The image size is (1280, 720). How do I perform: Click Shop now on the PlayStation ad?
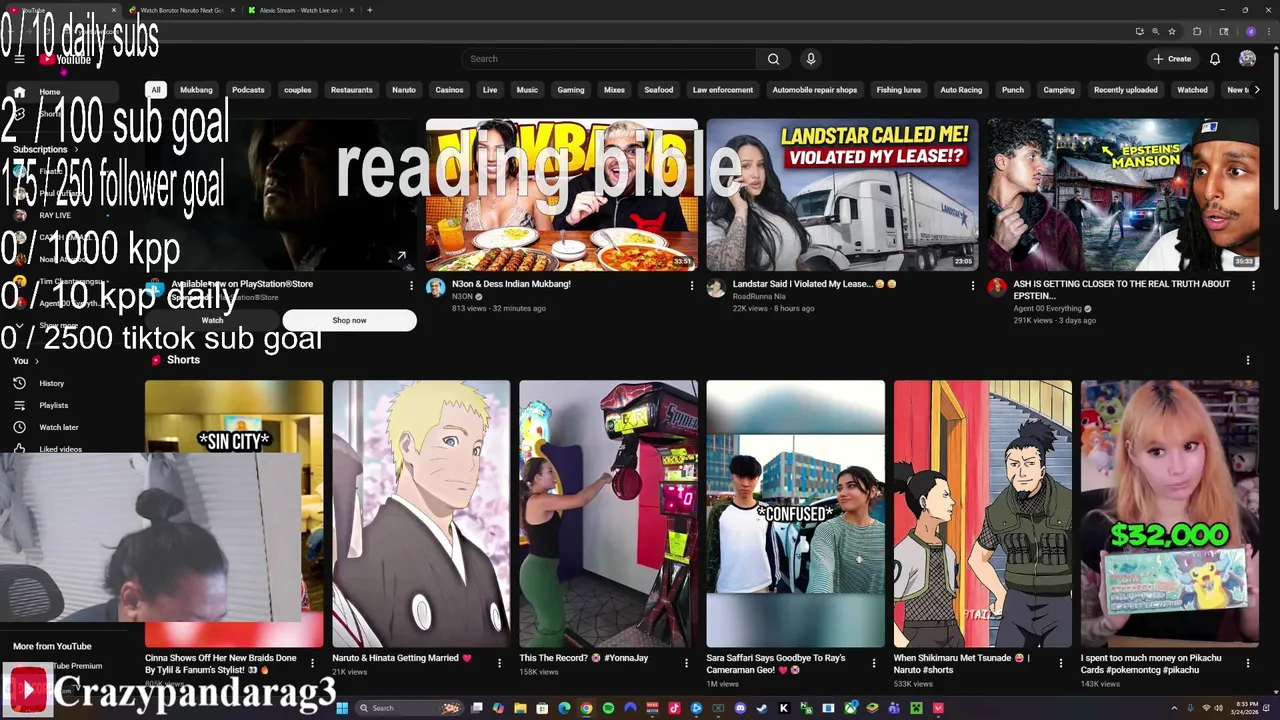click(x=349, y=320)
